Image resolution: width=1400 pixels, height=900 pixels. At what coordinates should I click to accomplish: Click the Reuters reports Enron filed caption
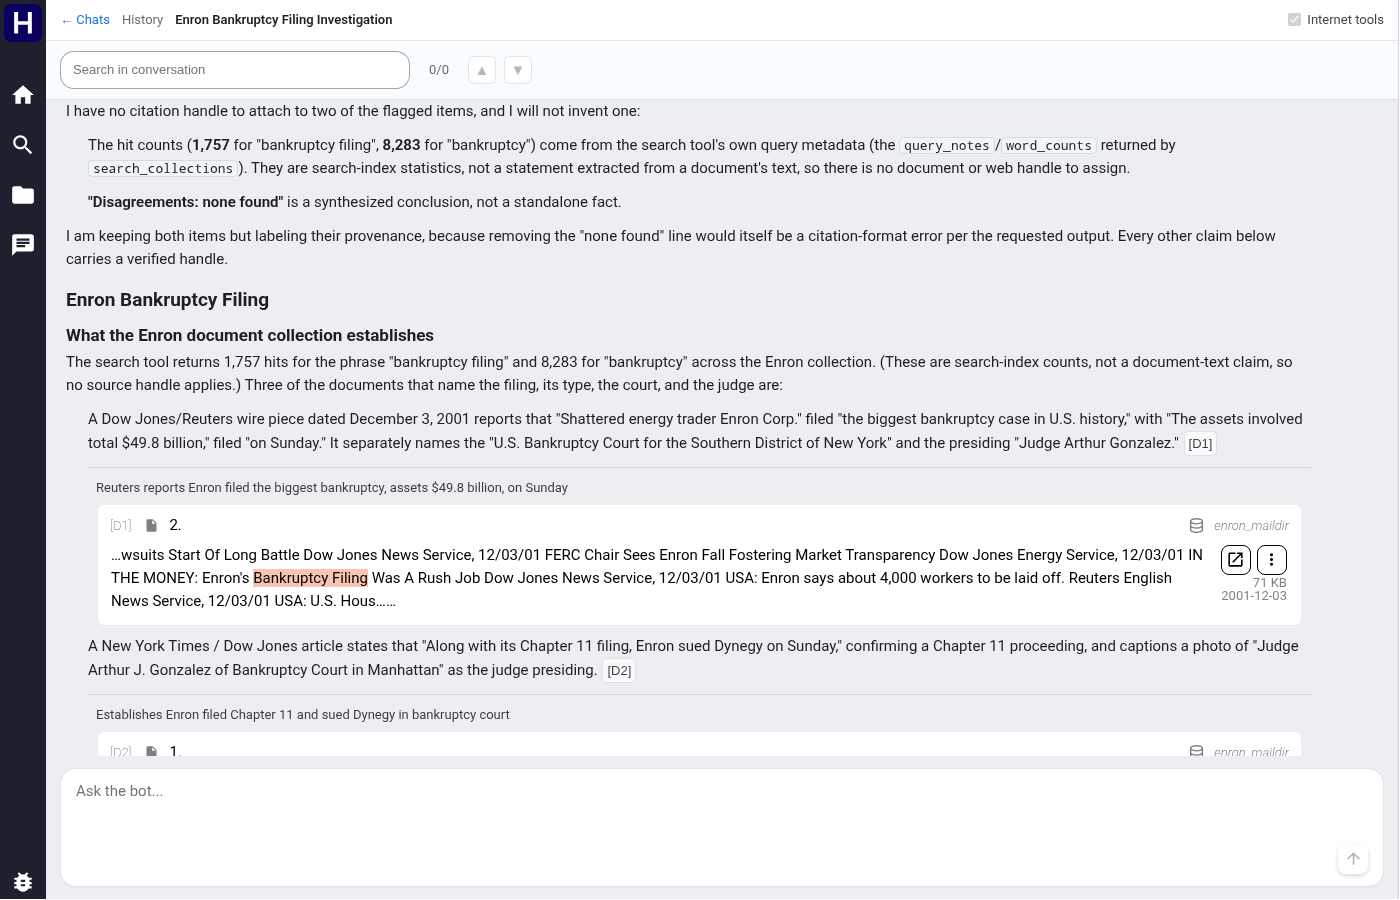332,488
